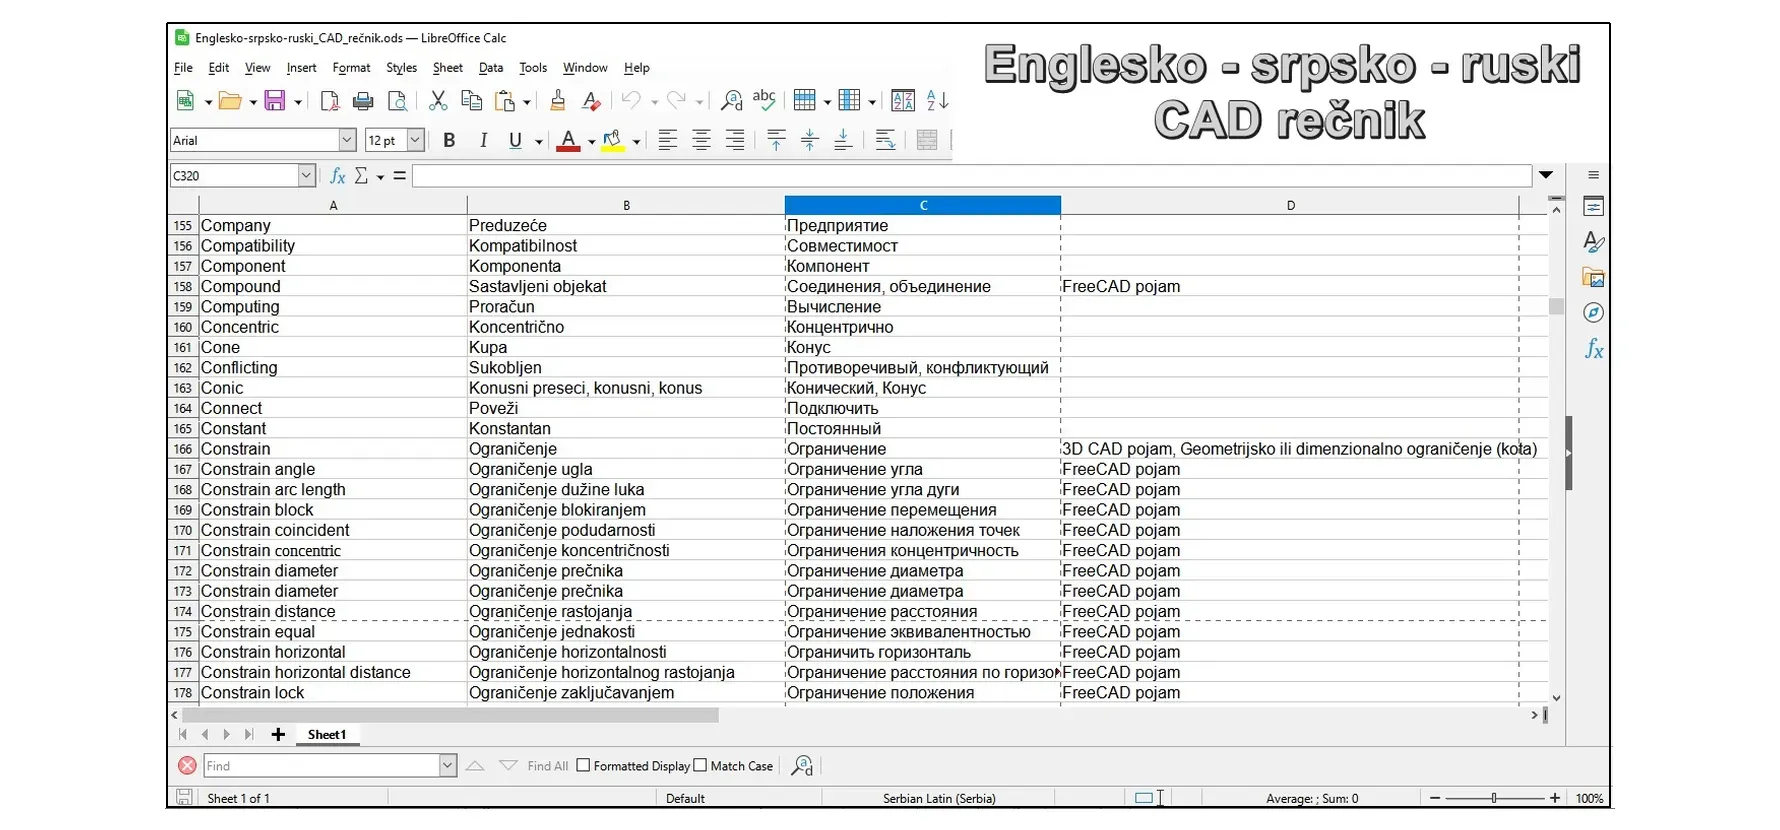Open the sidebar Navigator deck
1780x830 pixels.
(1593, 313)
